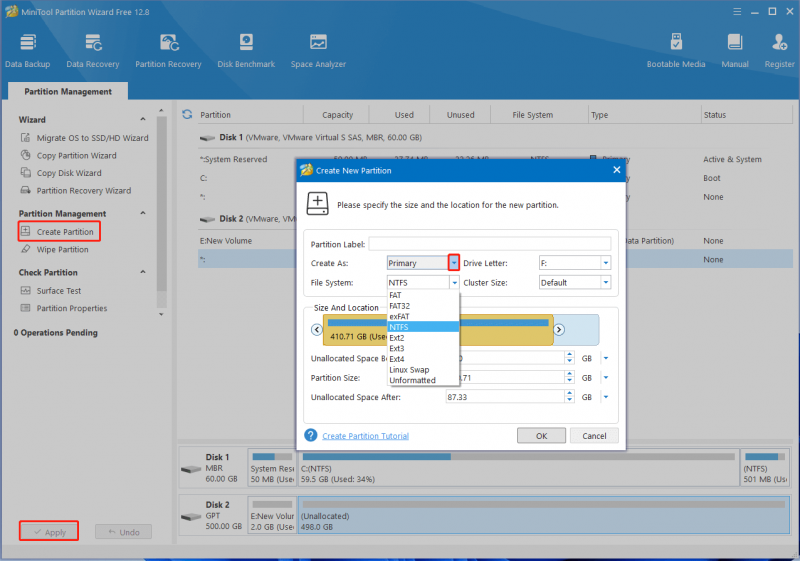Select C:(NTFS) block in Disk 1 map
Image resolution: width=800 pixels, height=561 pixels.
(518, 467)
